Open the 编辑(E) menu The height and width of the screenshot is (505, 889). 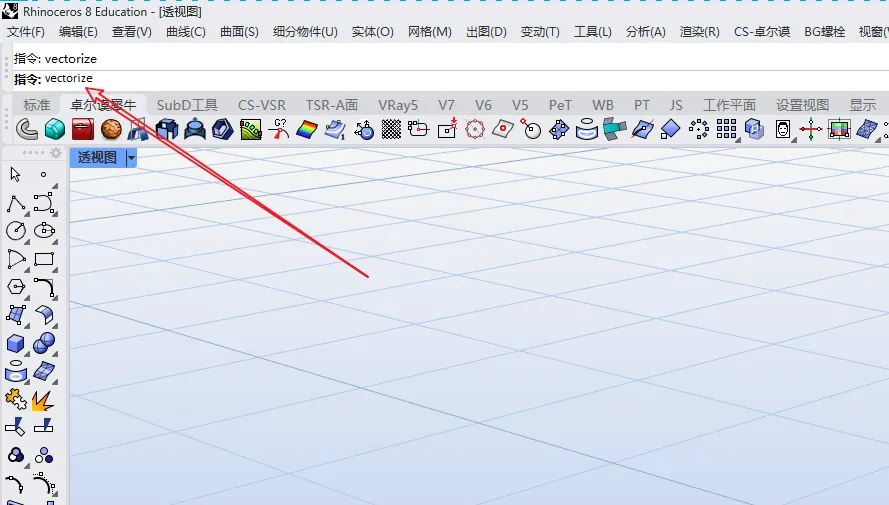[78, 32]
